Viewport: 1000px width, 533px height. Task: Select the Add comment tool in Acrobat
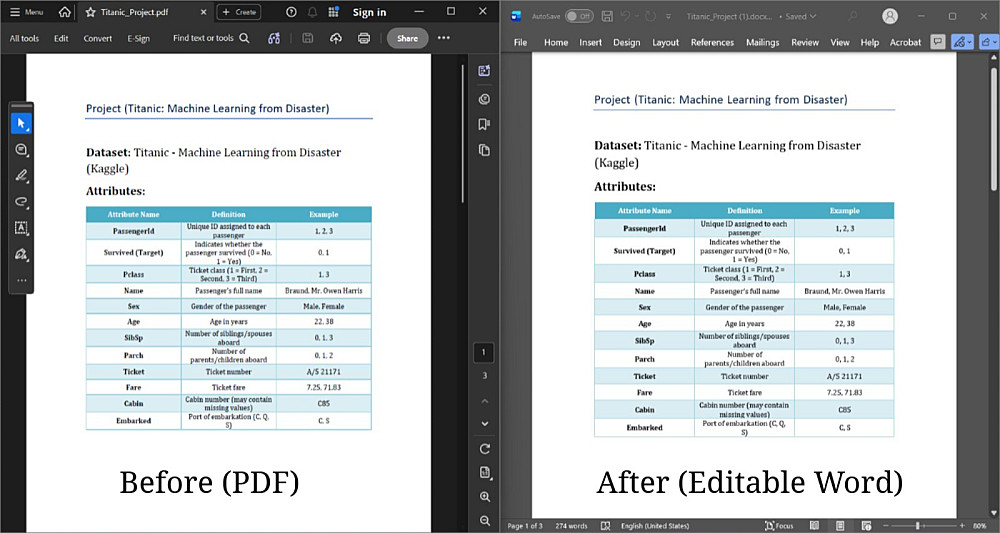(x=21, y=149)
